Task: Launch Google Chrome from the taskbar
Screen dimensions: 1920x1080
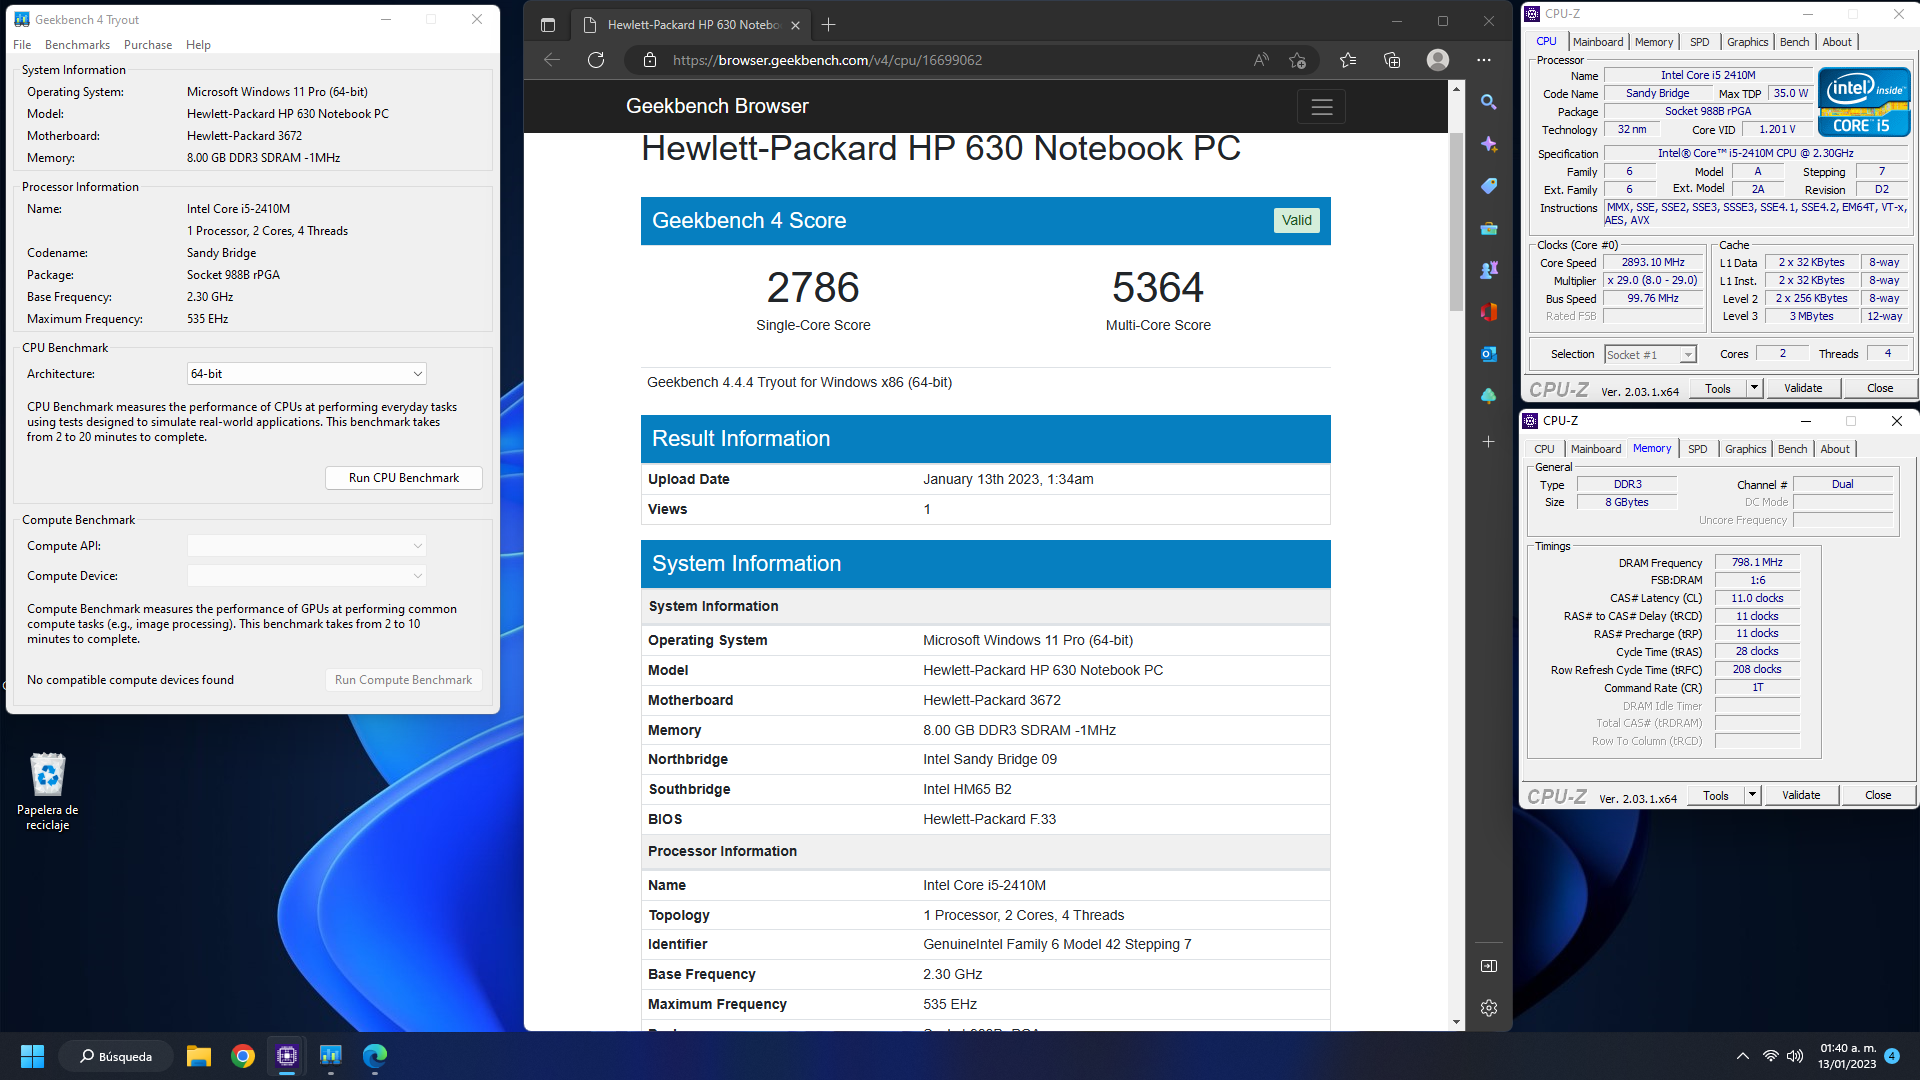Action: tap(243, 1056)
